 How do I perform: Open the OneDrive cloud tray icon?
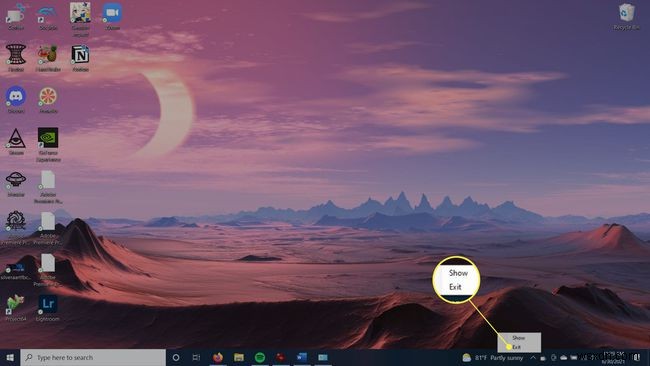[x=564, y=357]
